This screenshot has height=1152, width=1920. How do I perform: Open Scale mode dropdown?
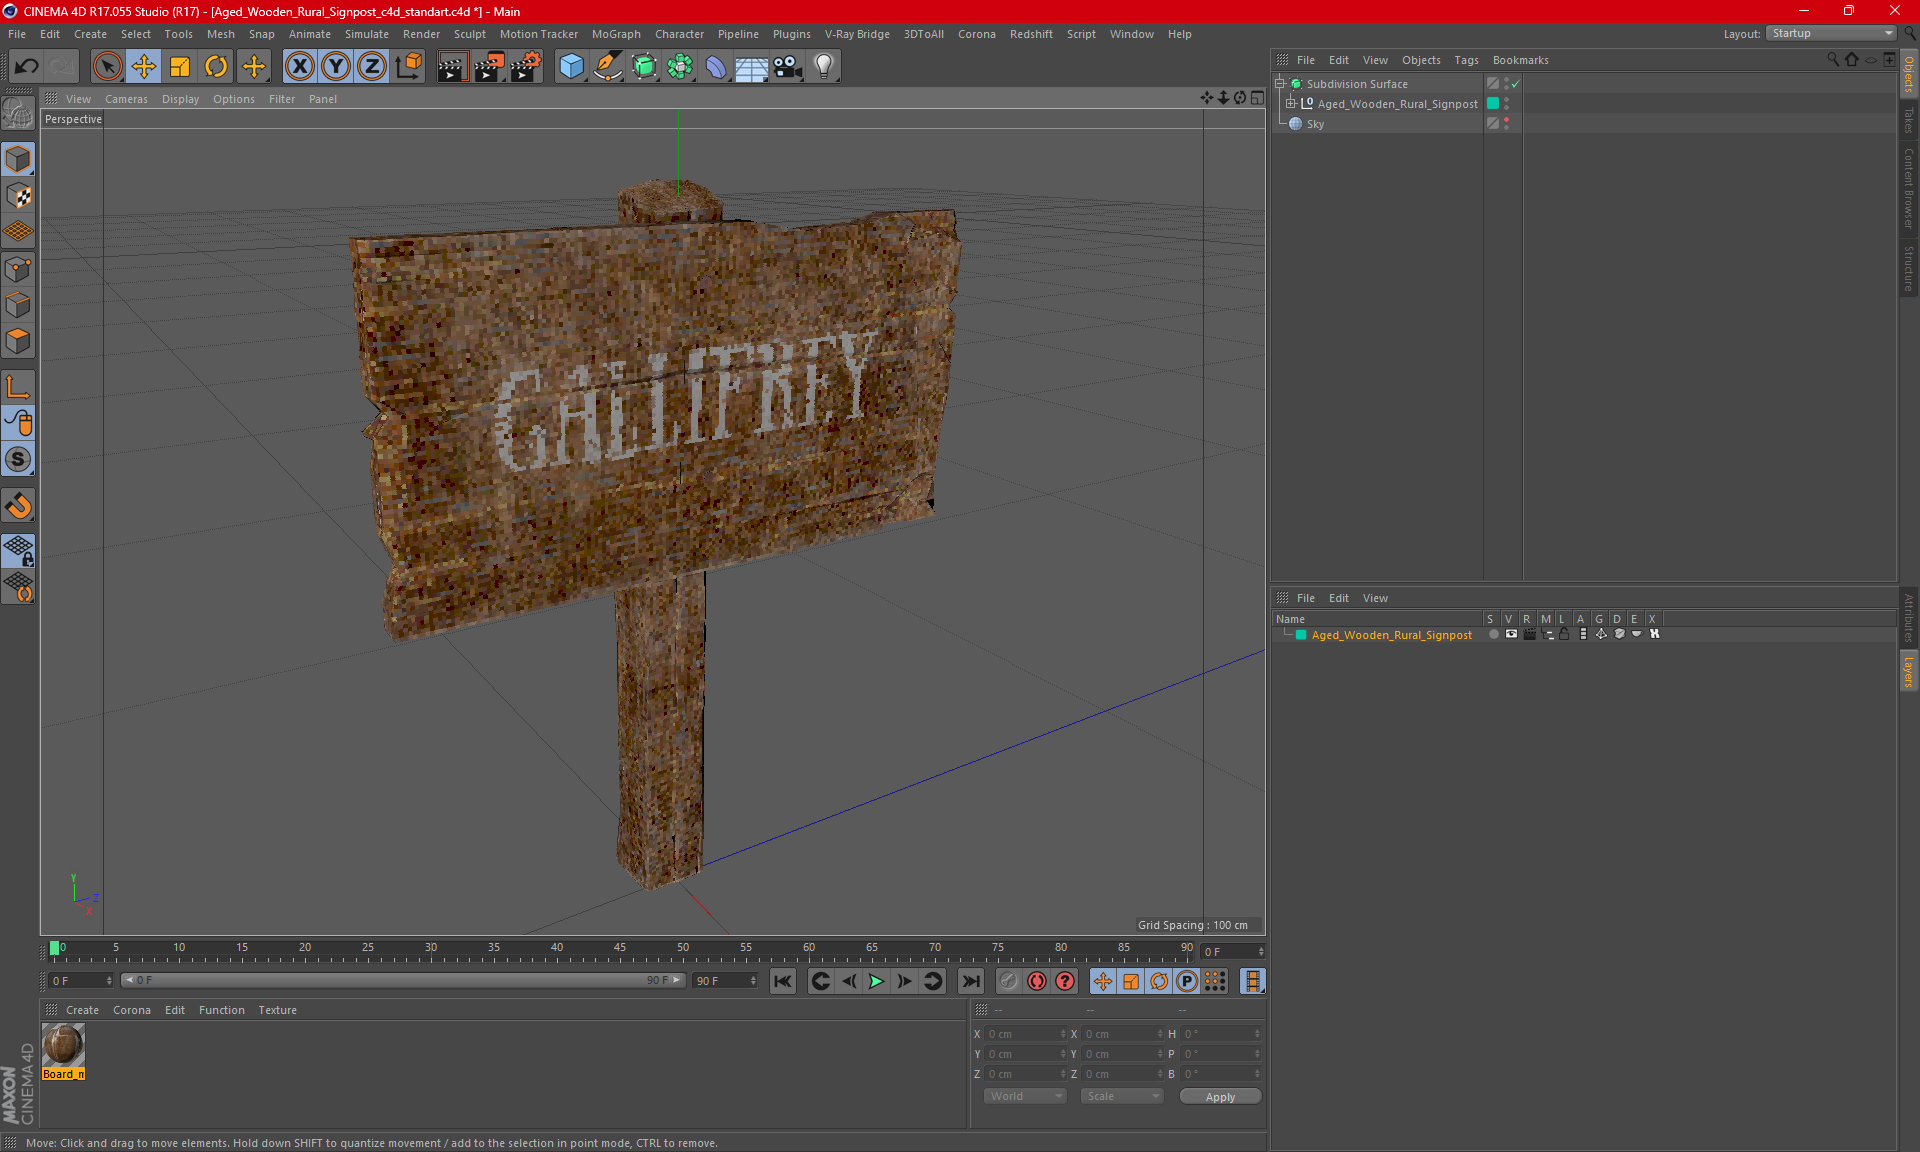[x=1122, y=1096]
